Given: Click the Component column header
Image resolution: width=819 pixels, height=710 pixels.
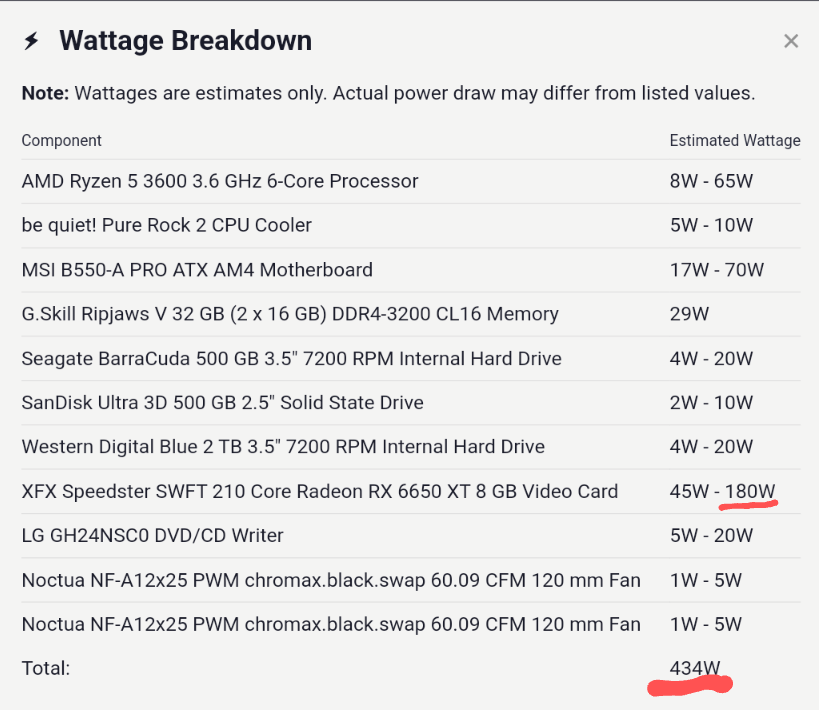Looking at the screenshot, I should [x=62, y=141].
